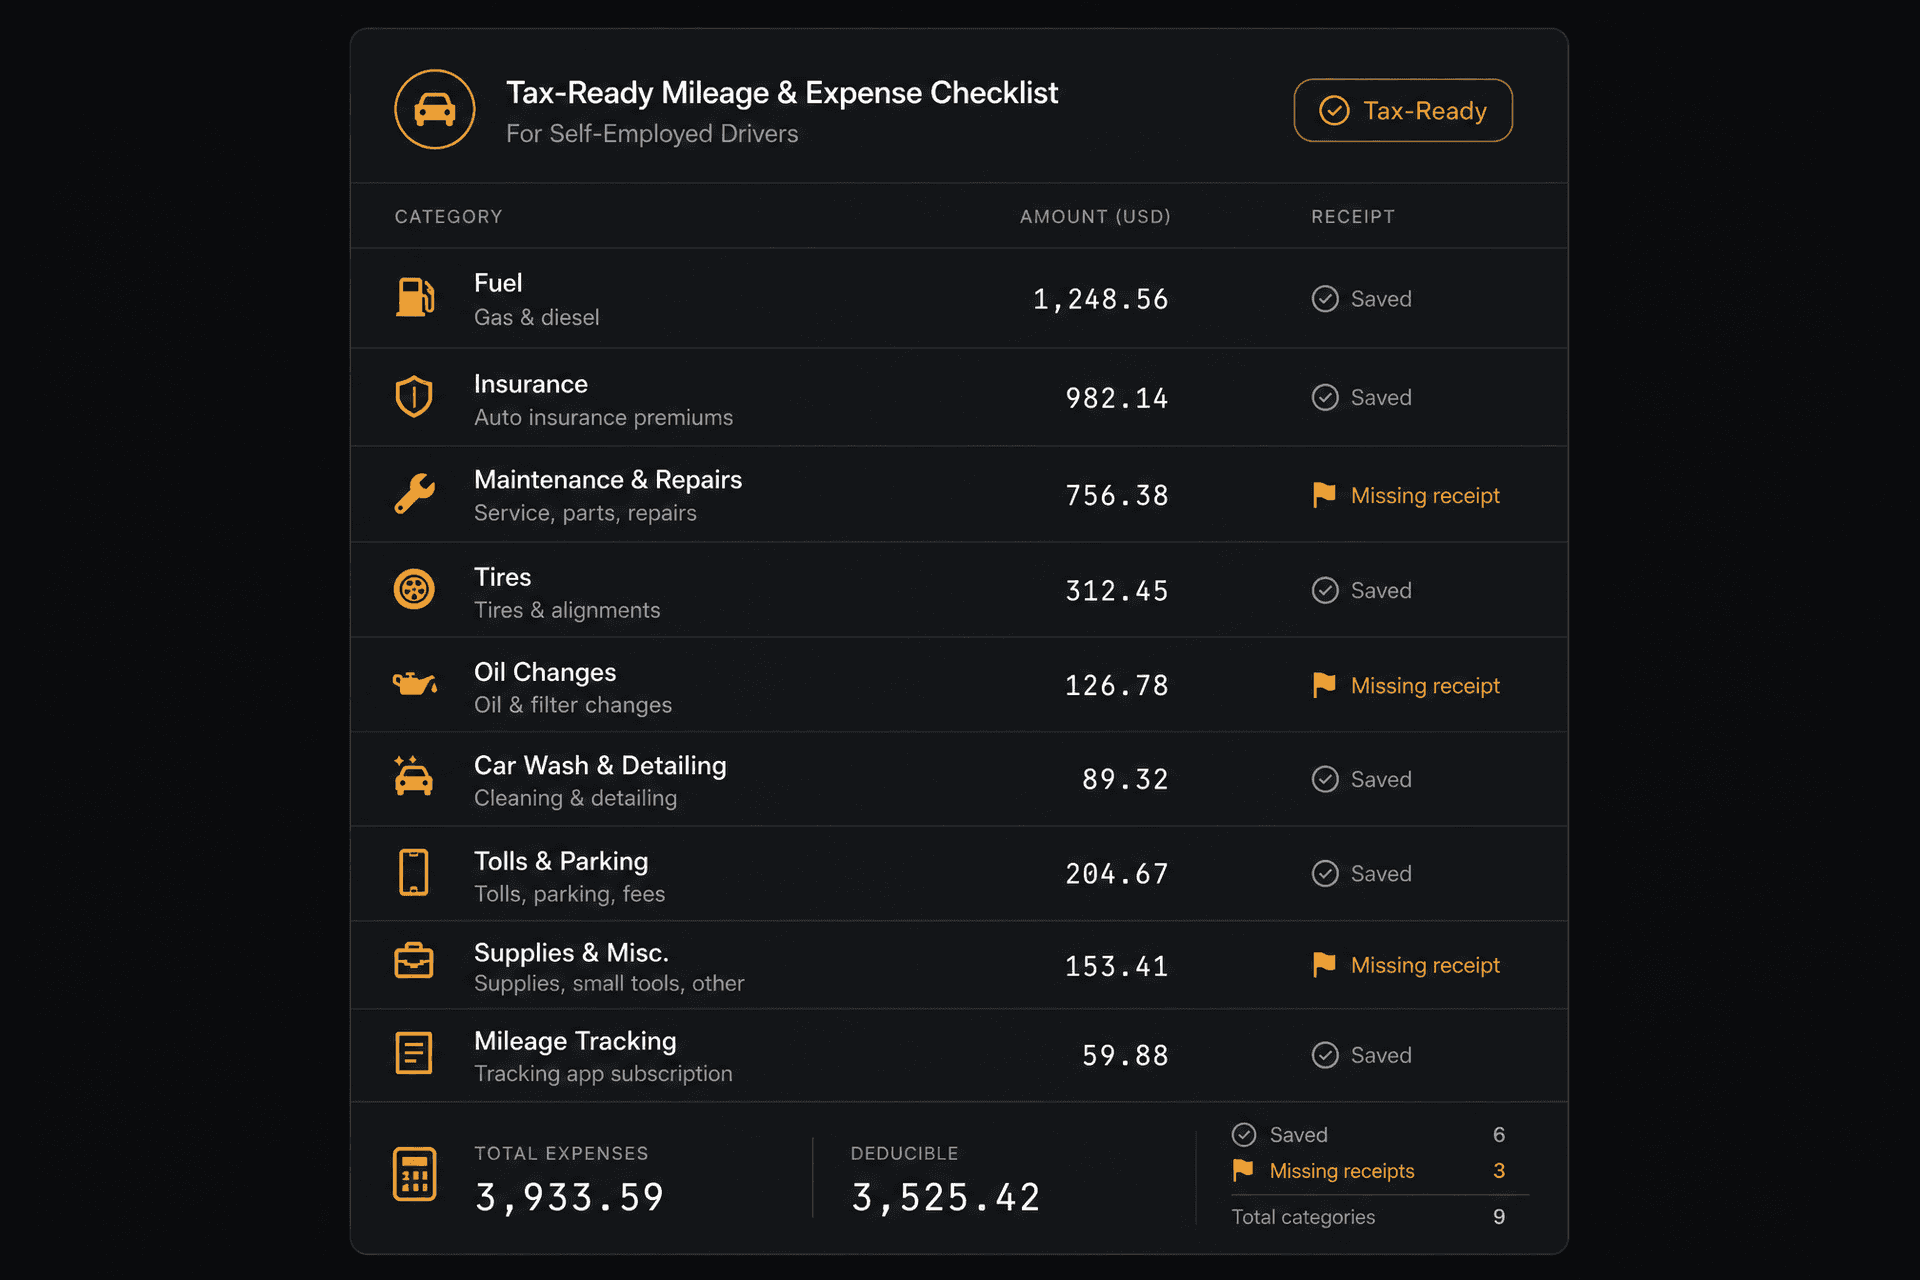Click the Maintenance wrench icon

[414, 494]
